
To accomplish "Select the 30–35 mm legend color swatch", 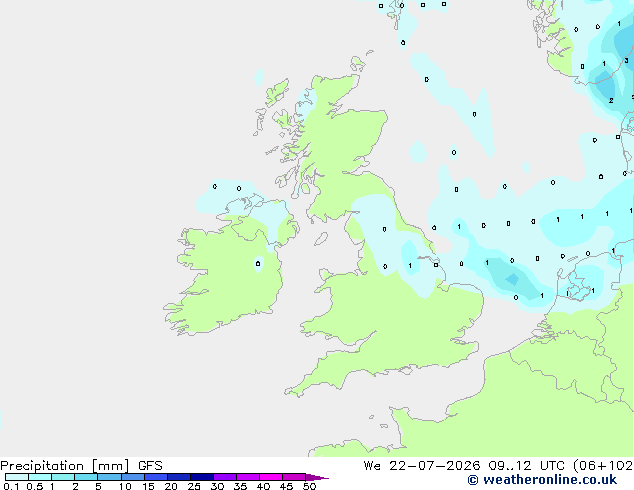I will coord(225,477).
